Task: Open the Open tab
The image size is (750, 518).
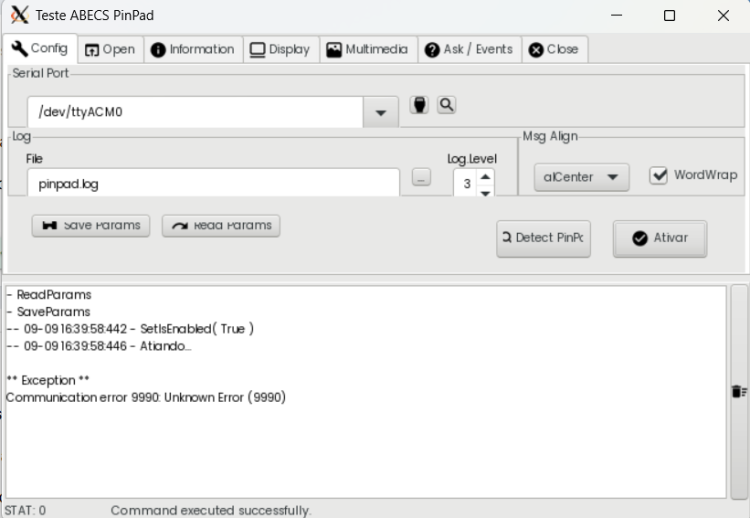Action: coord(110,49)
